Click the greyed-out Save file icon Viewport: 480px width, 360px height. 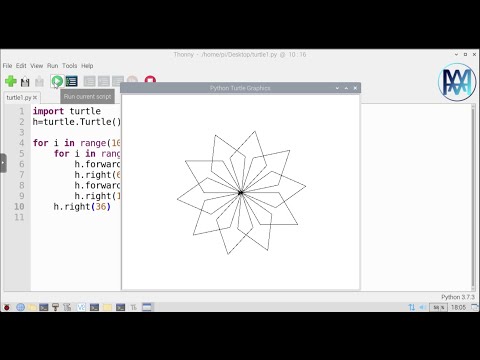[39, 81]
